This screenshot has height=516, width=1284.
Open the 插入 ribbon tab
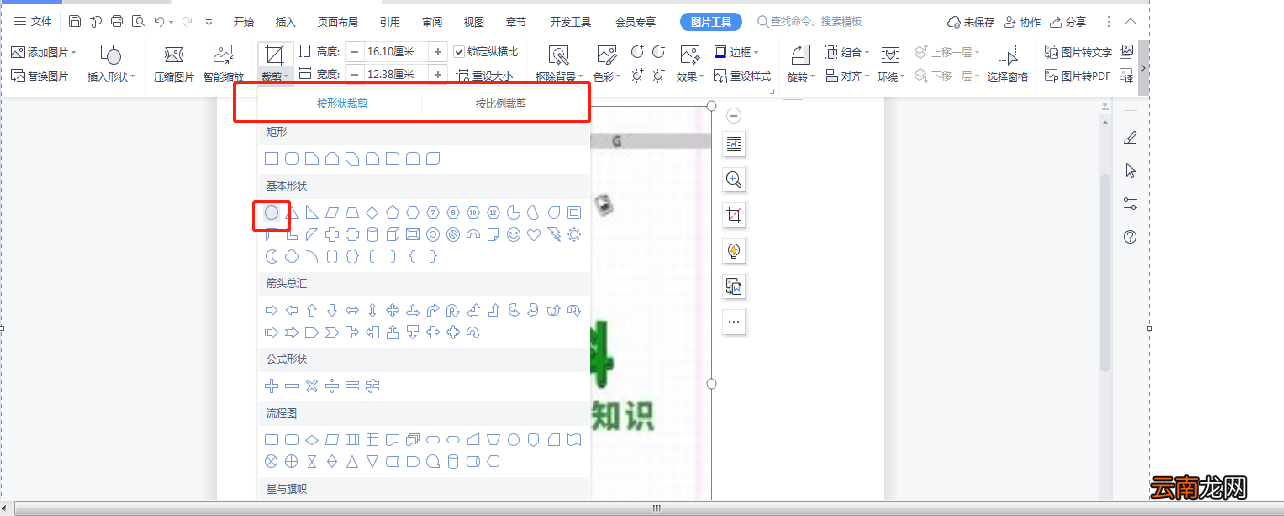[286, 21]
